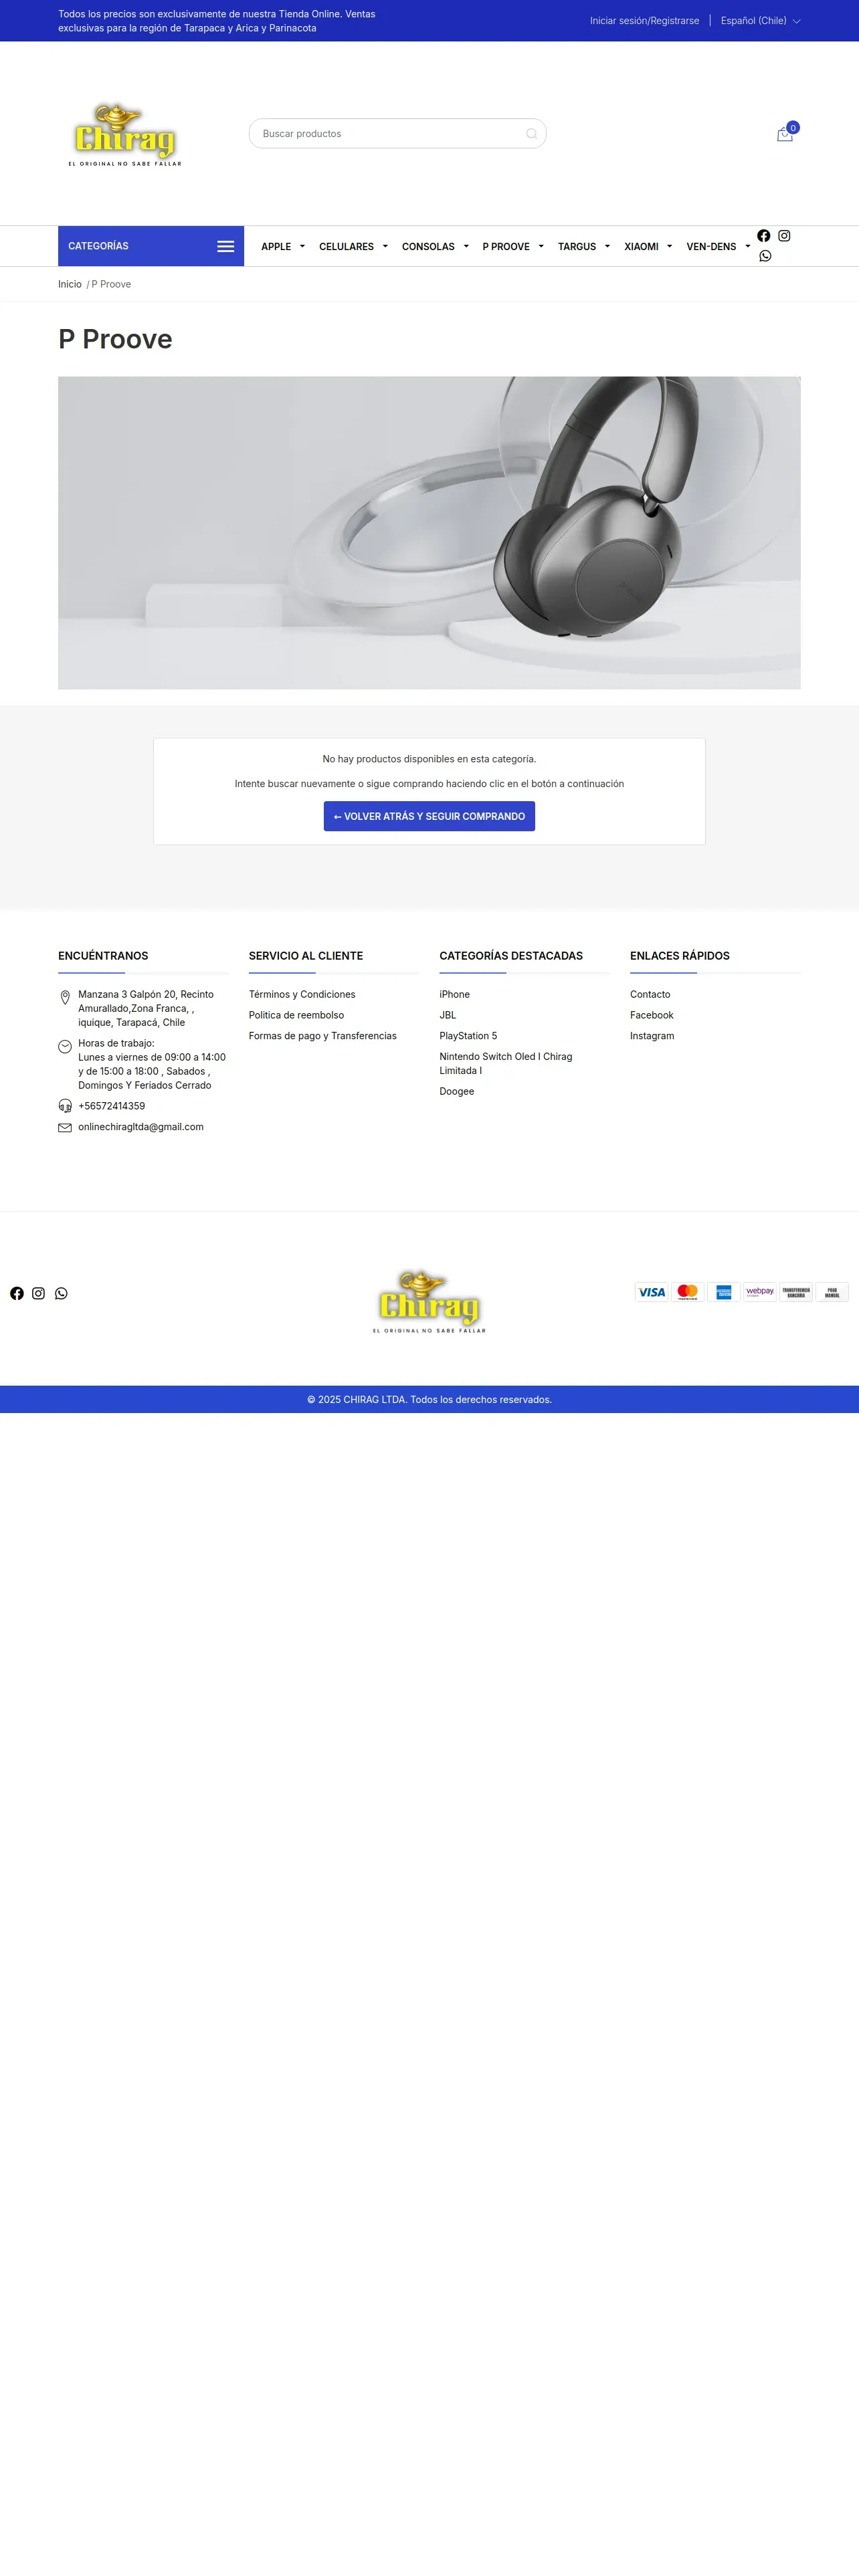Open Facebook quick link in footer
859x2576 pixels.
(652, 1015)
